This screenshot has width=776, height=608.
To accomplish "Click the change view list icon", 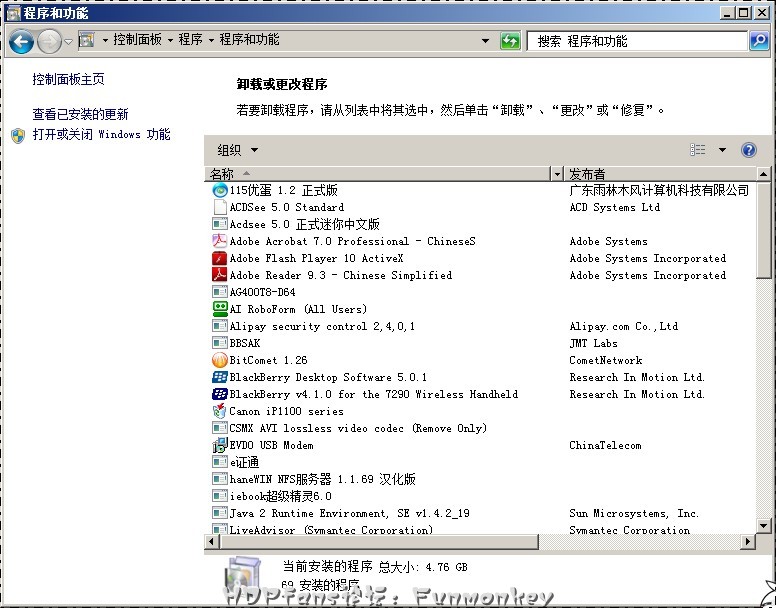I will (x=698, y=149).
